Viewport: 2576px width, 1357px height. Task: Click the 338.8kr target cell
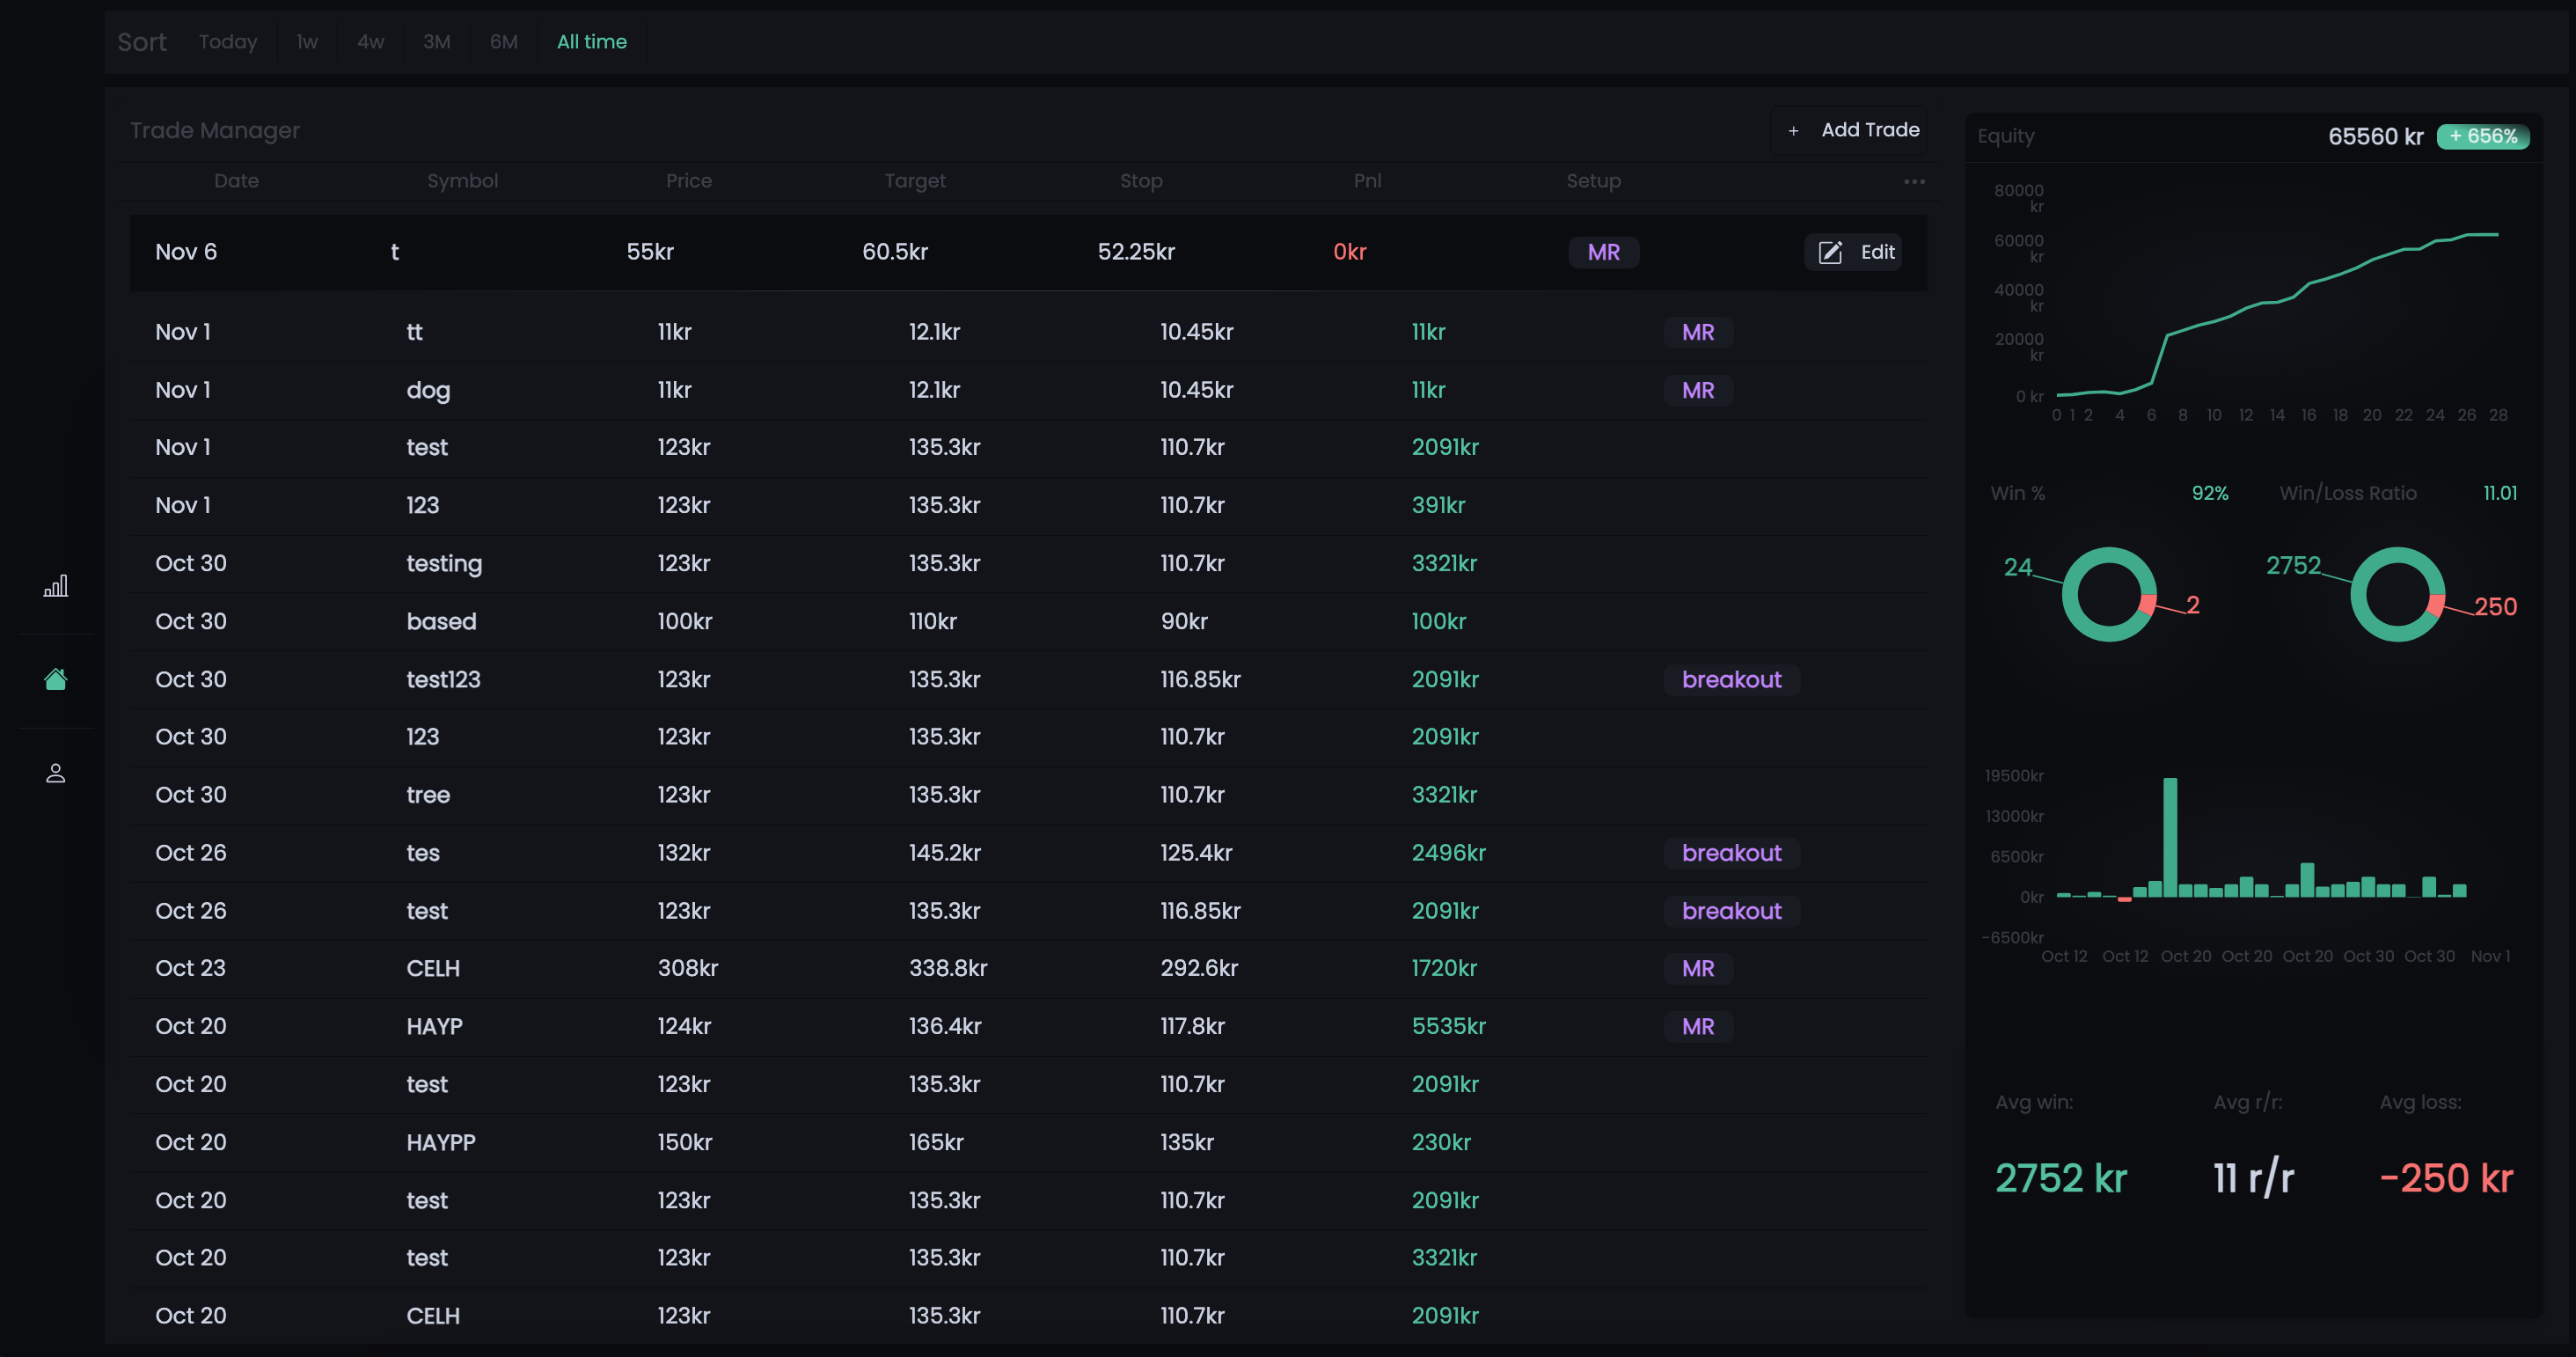947,969
